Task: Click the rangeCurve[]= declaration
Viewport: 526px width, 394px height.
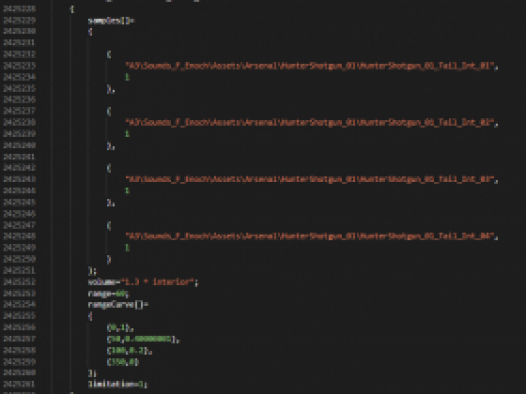Action: pos(118,304)
